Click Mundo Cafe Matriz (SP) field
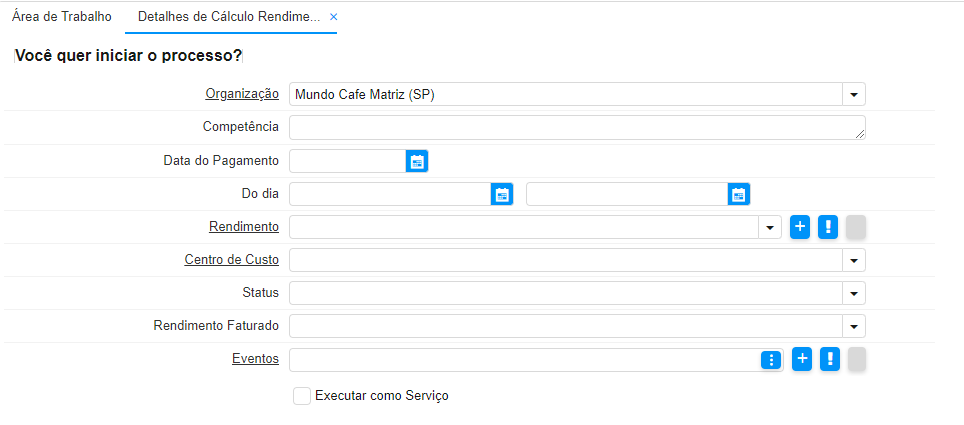 566,95
